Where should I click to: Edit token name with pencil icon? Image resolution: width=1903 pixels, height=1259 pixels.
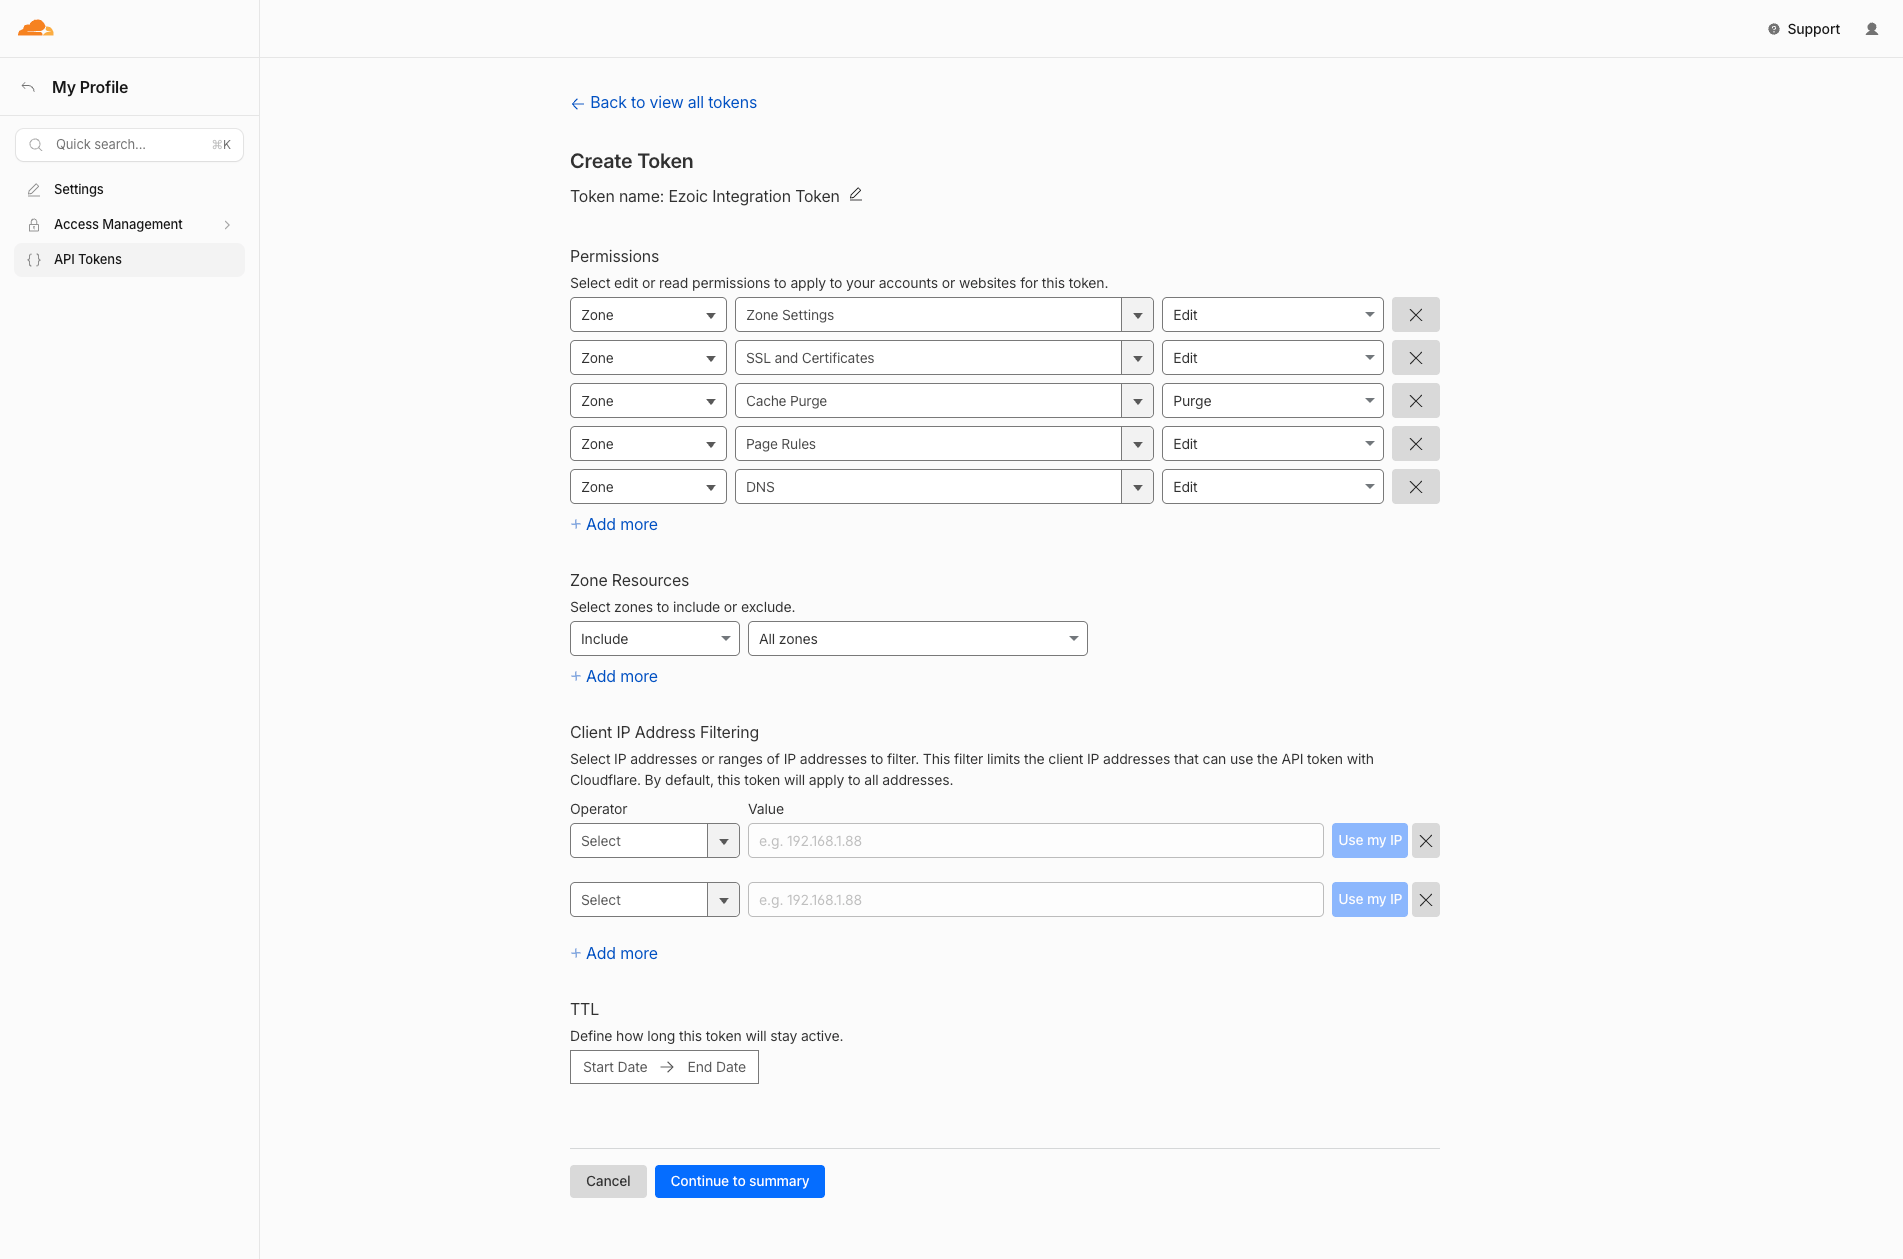pos(856,195)
